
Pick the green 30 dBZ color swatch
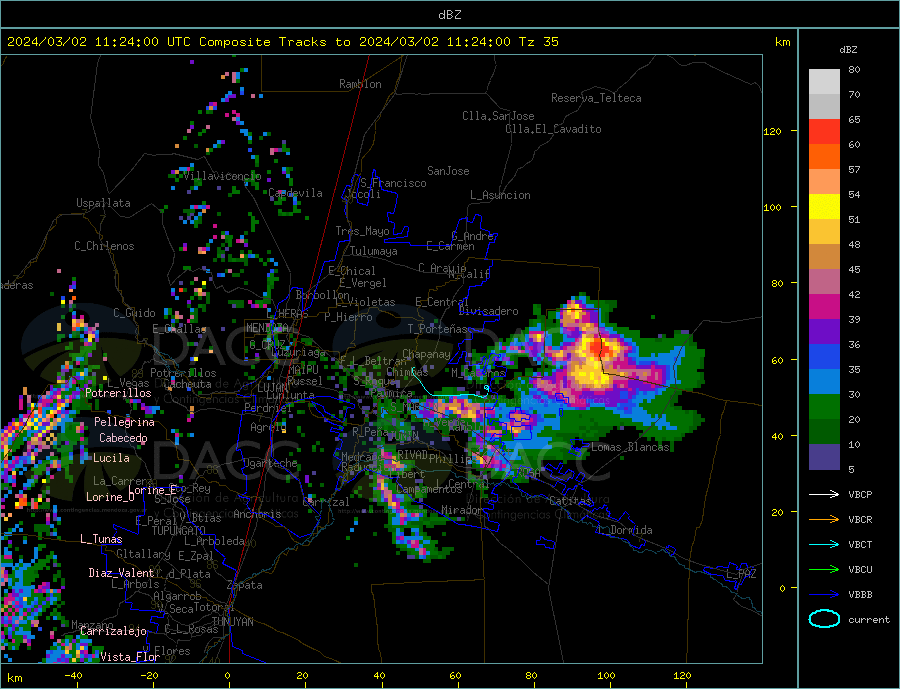[824, 407]
